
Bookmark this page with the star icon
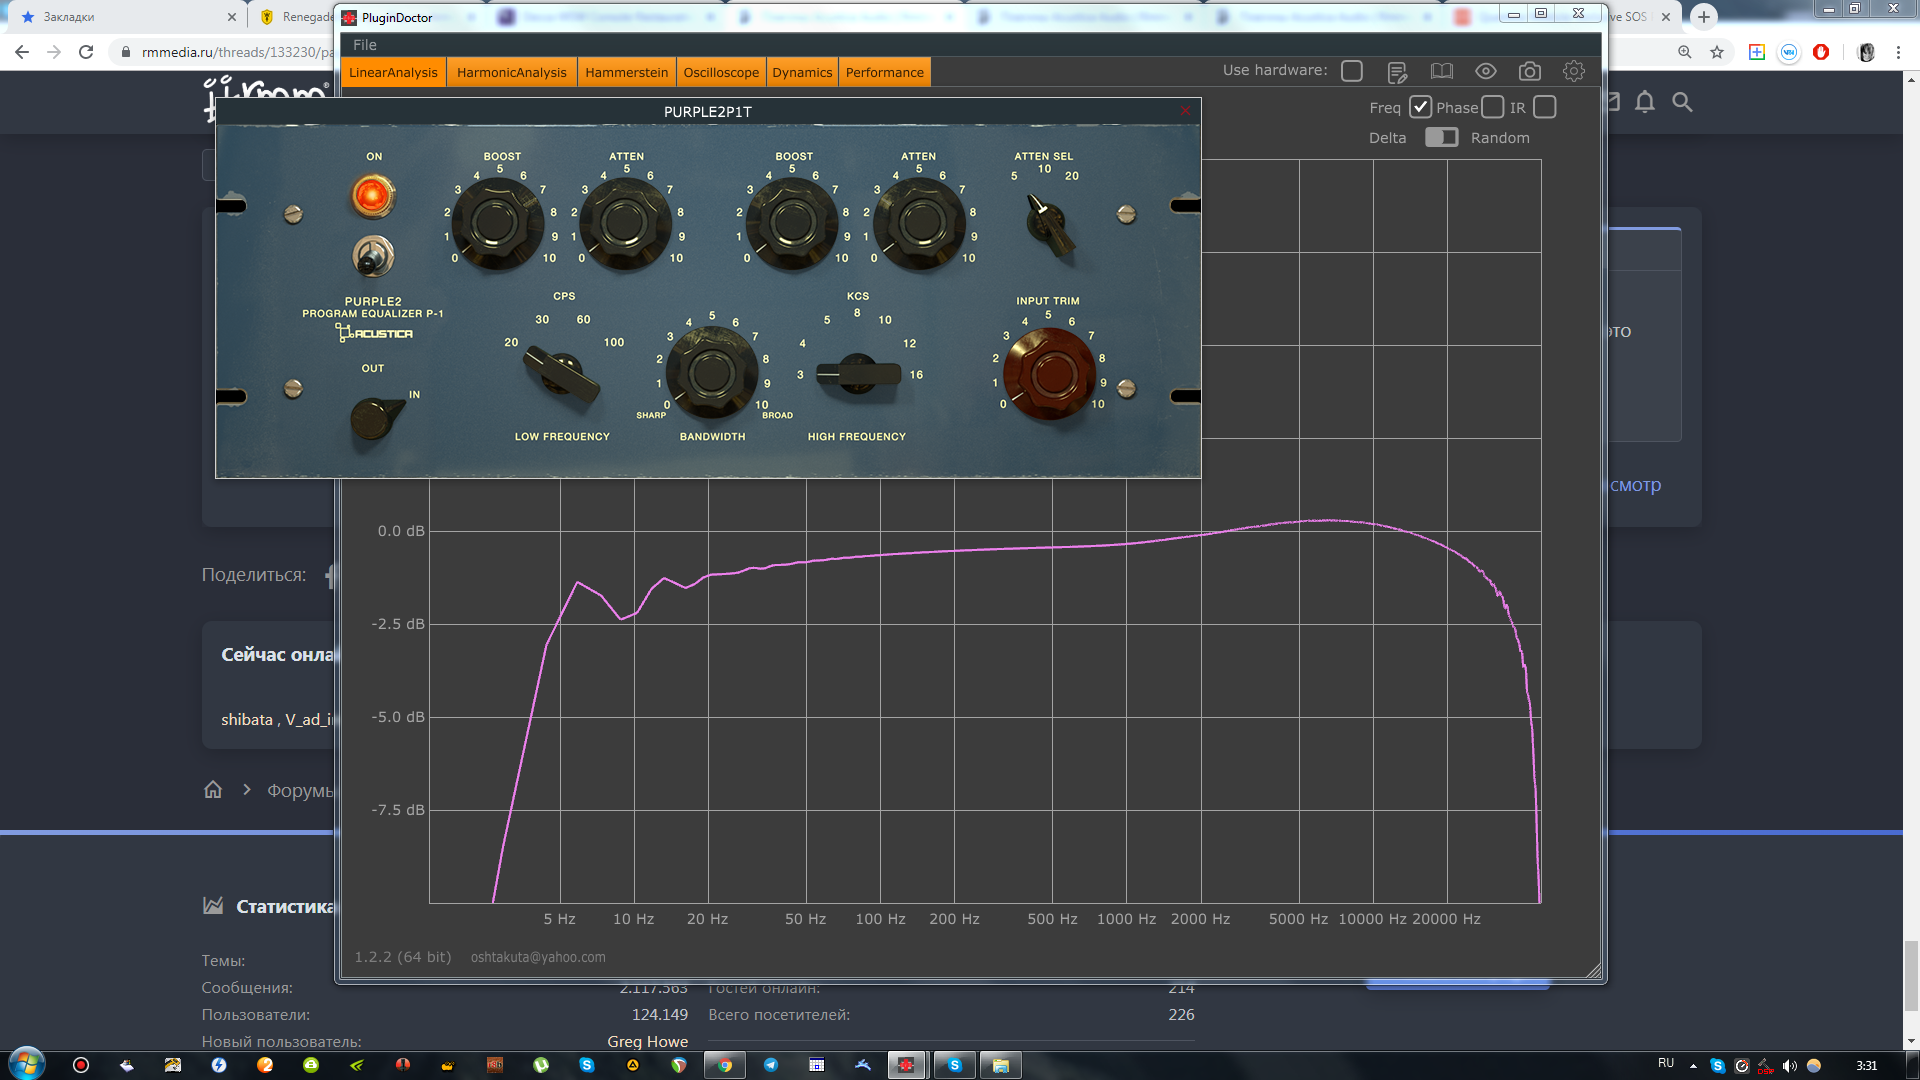tap(1717, 52)
